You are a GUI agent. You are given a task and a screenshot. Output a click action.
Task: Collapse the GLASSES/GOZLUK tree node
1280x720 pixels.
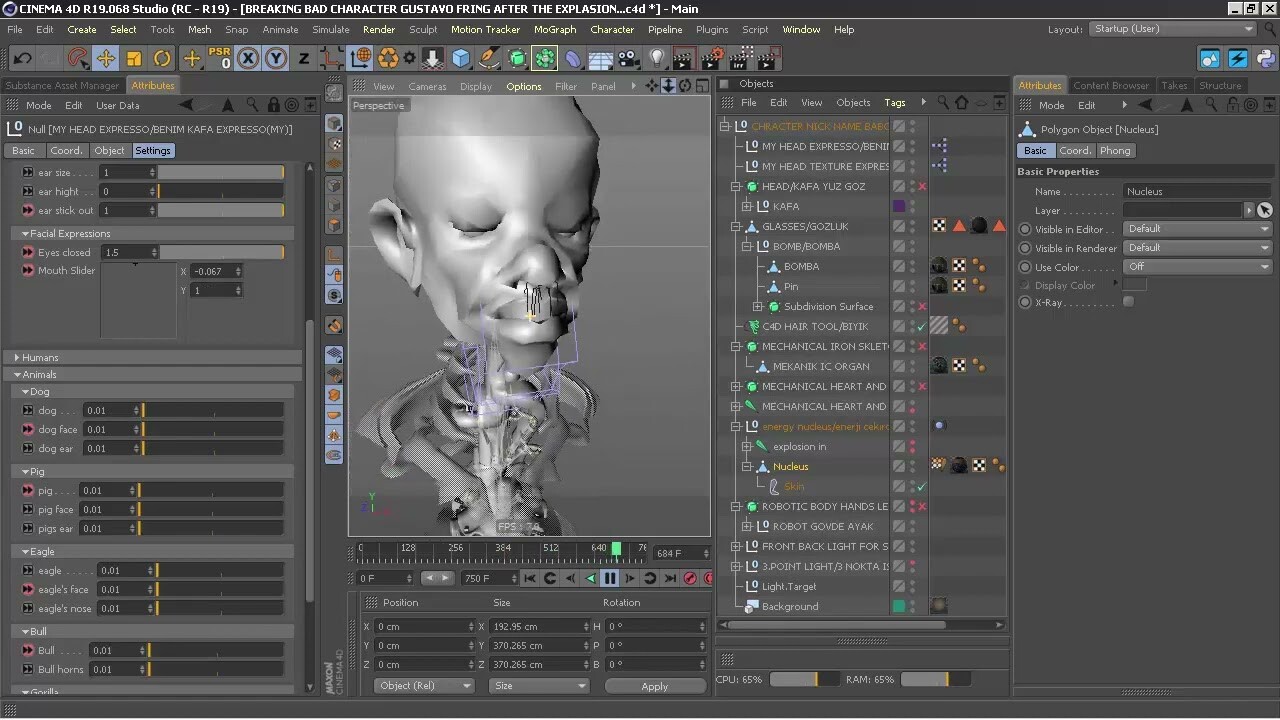click(x=736, y=227)
